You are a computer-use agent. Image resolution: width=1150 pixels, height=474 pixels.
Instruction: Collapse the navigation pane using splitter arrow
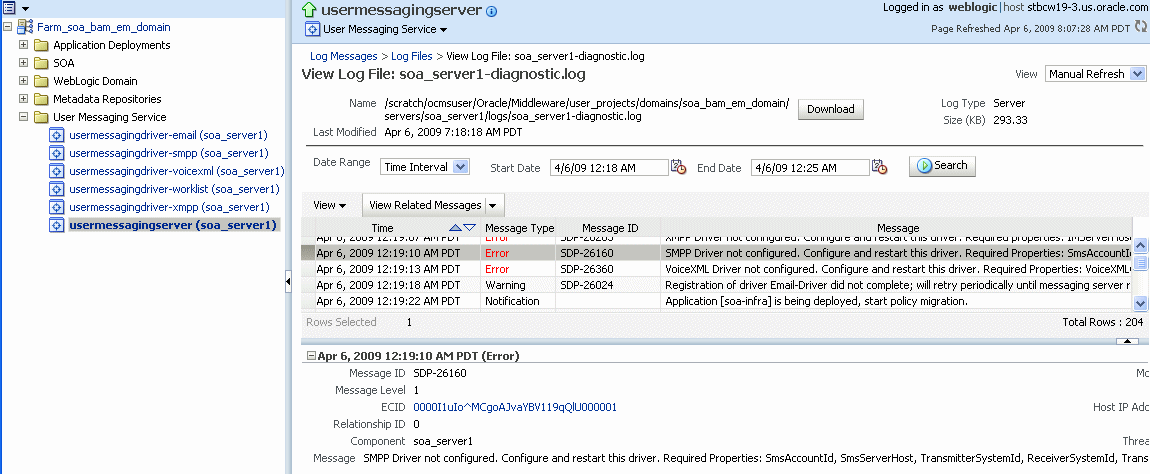tap(288, 282)
